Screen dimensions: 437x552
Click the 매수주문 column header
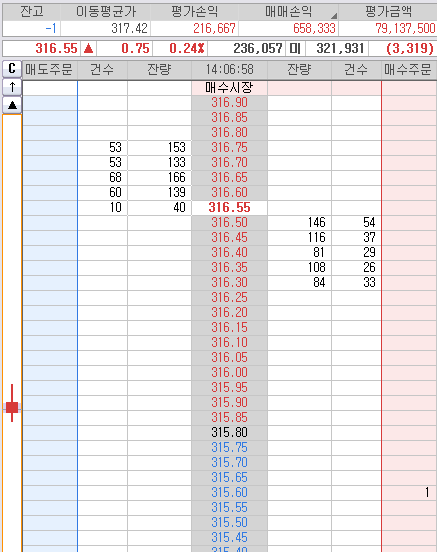[409, 69]
